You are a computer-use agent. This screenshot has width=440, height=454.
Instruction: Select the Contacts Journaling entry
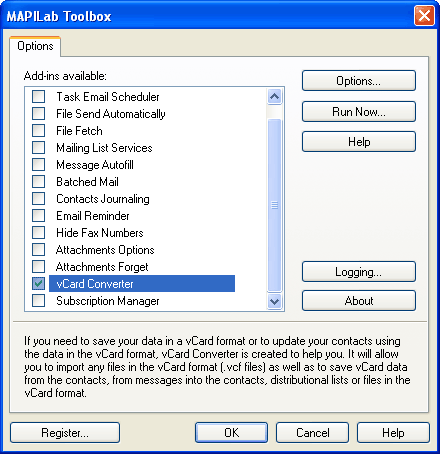(x=103, y=199)
